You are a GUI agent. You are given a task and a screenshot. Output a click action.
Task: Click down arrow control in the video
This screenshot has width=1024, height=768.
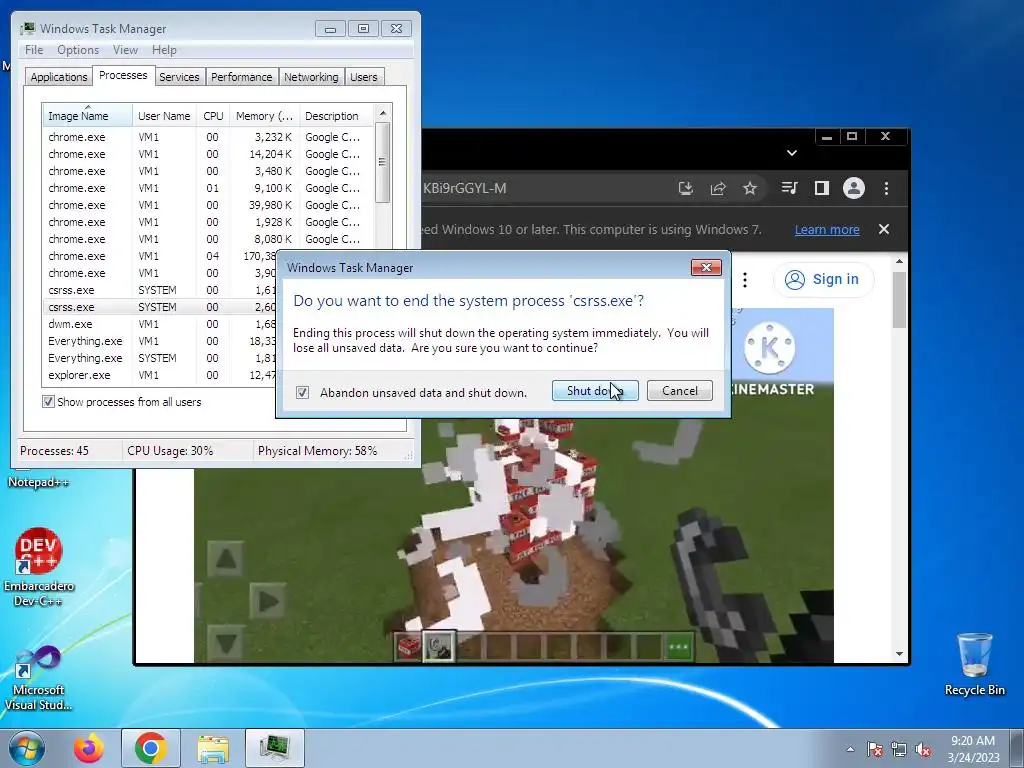[226, 643]
